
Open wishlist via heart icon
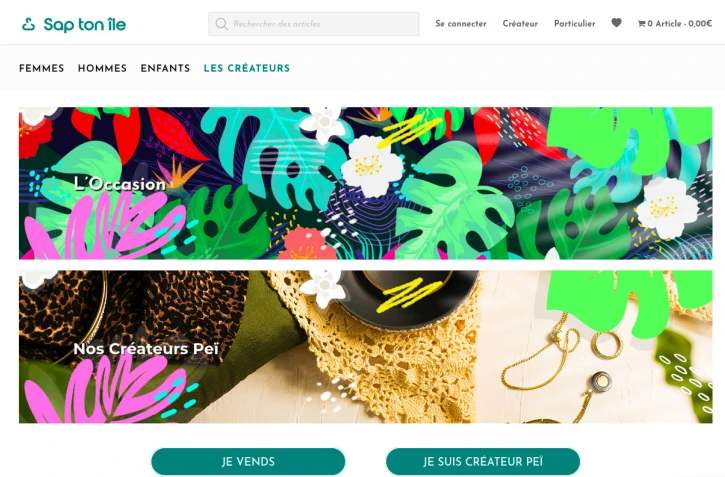[x=616, y=23]
